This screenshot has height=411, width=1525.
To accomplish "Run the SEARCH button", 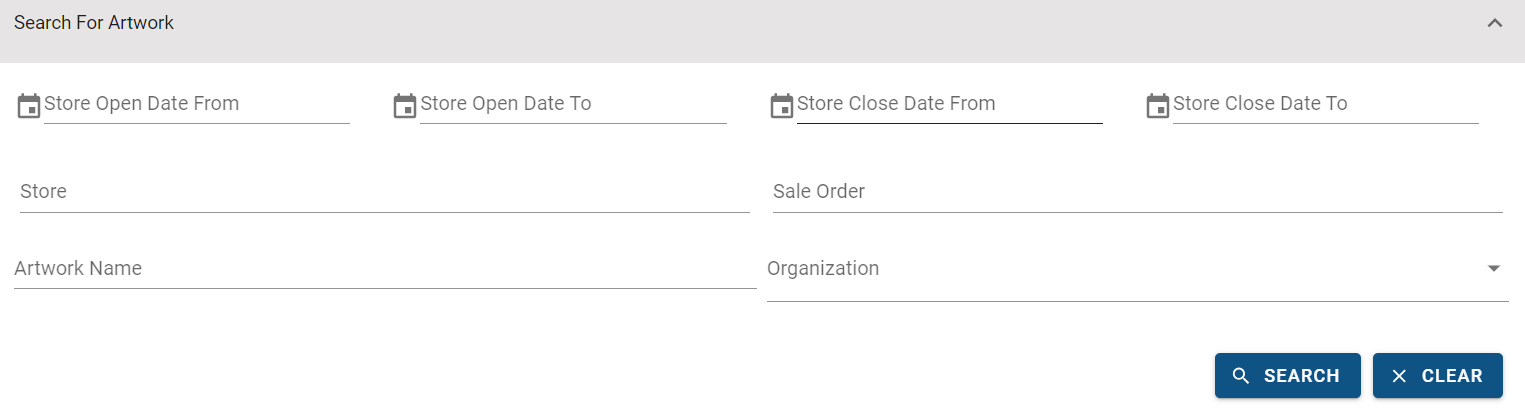I will [1288, 376].
